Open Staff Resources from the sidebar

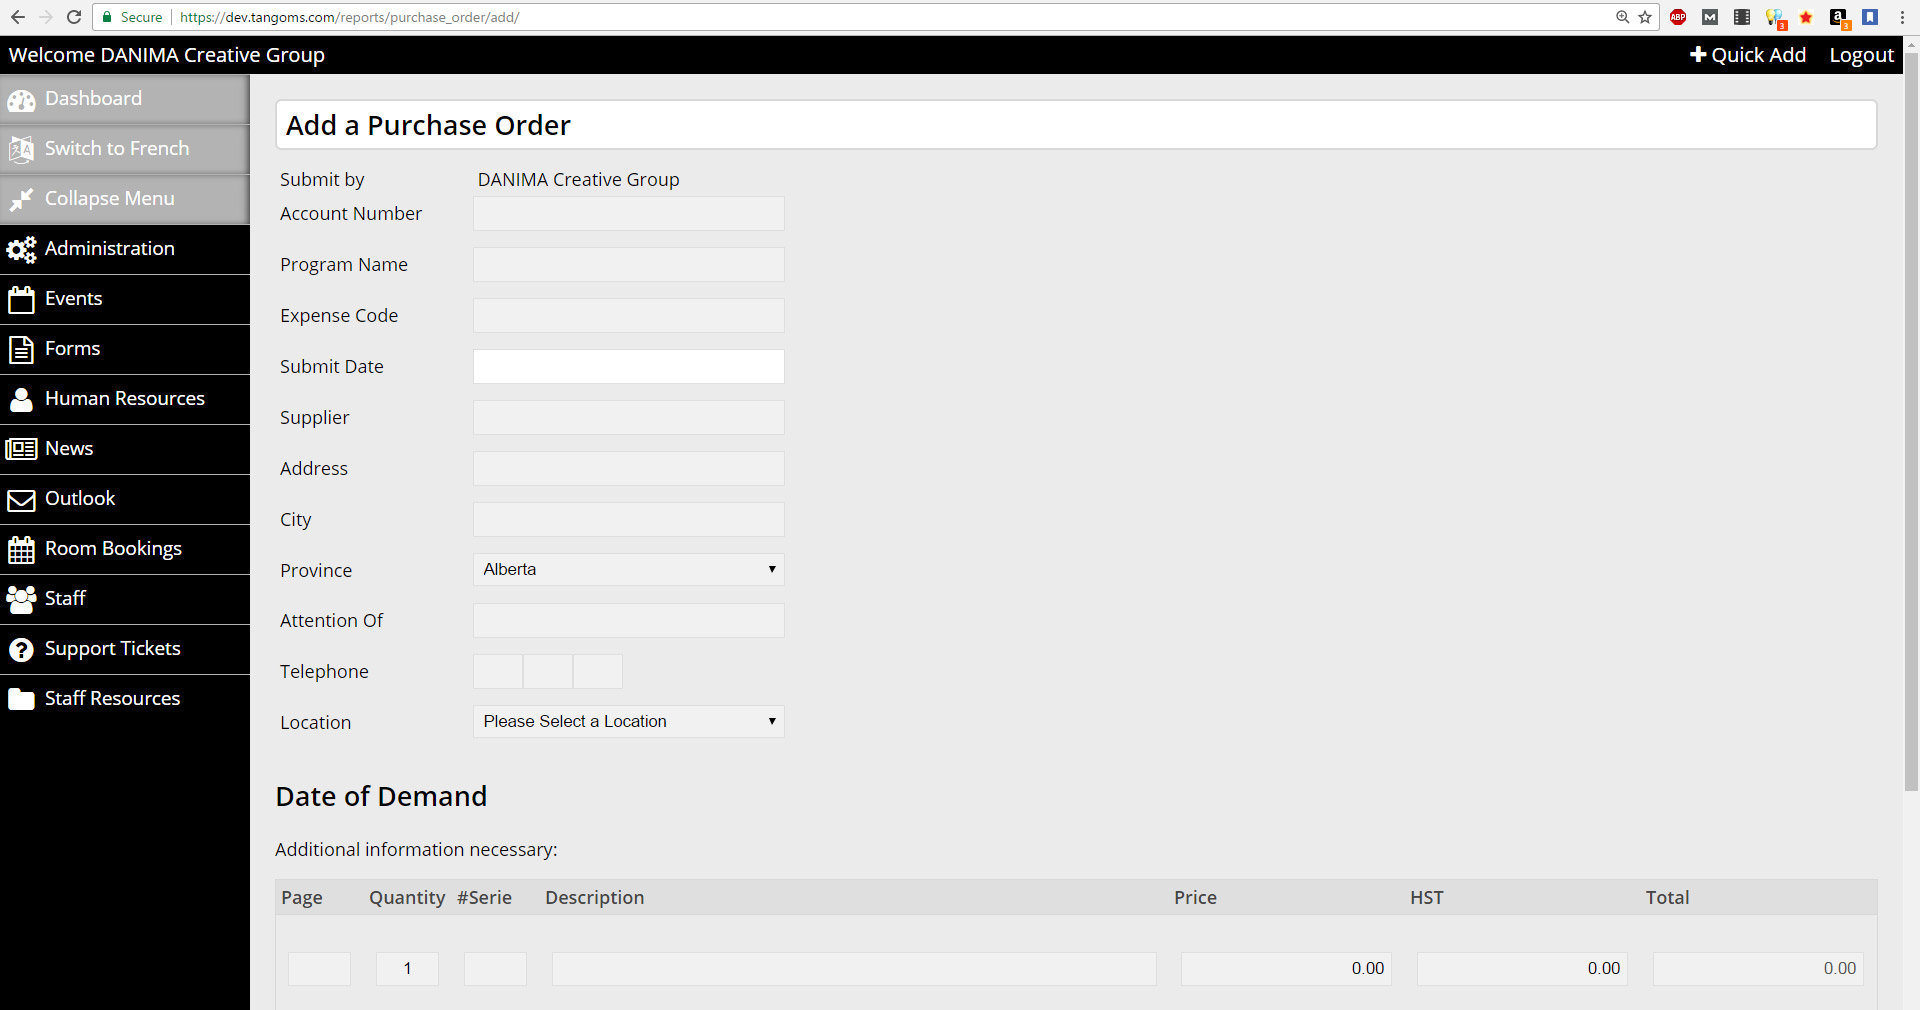click(x=125, y=699)
